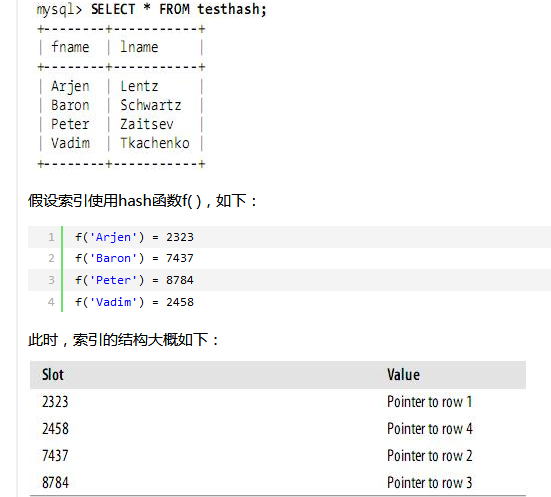This screenshot has height=497, width=551.
Task: Click code line f('Peter') = 8784
Action: pos(134,280)
